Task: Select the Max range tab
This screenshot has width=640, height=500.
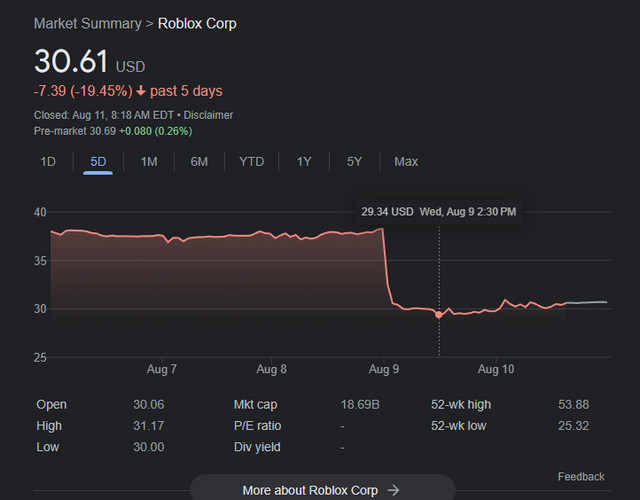Action: (x=406, y=162)
